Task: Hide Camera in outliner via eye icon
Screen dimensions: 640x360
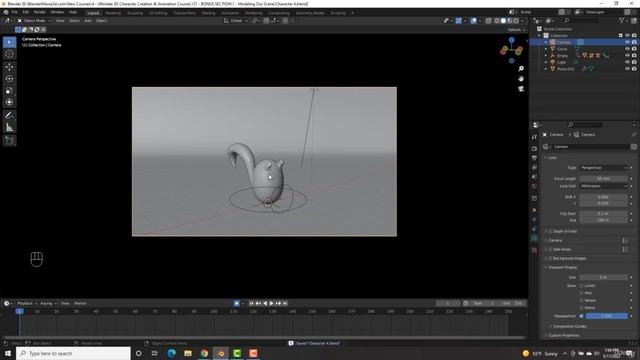Action: click(x=627, y=42)
